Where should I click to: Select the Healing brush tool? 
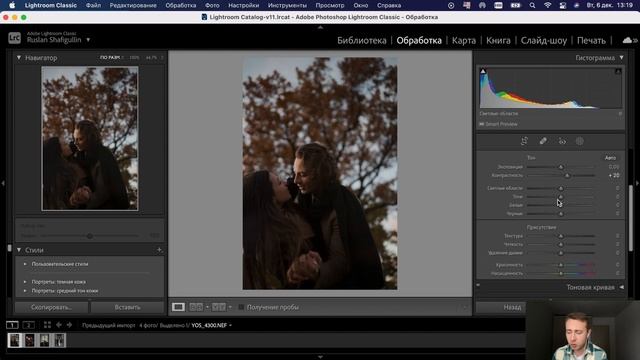pos(543,141)
